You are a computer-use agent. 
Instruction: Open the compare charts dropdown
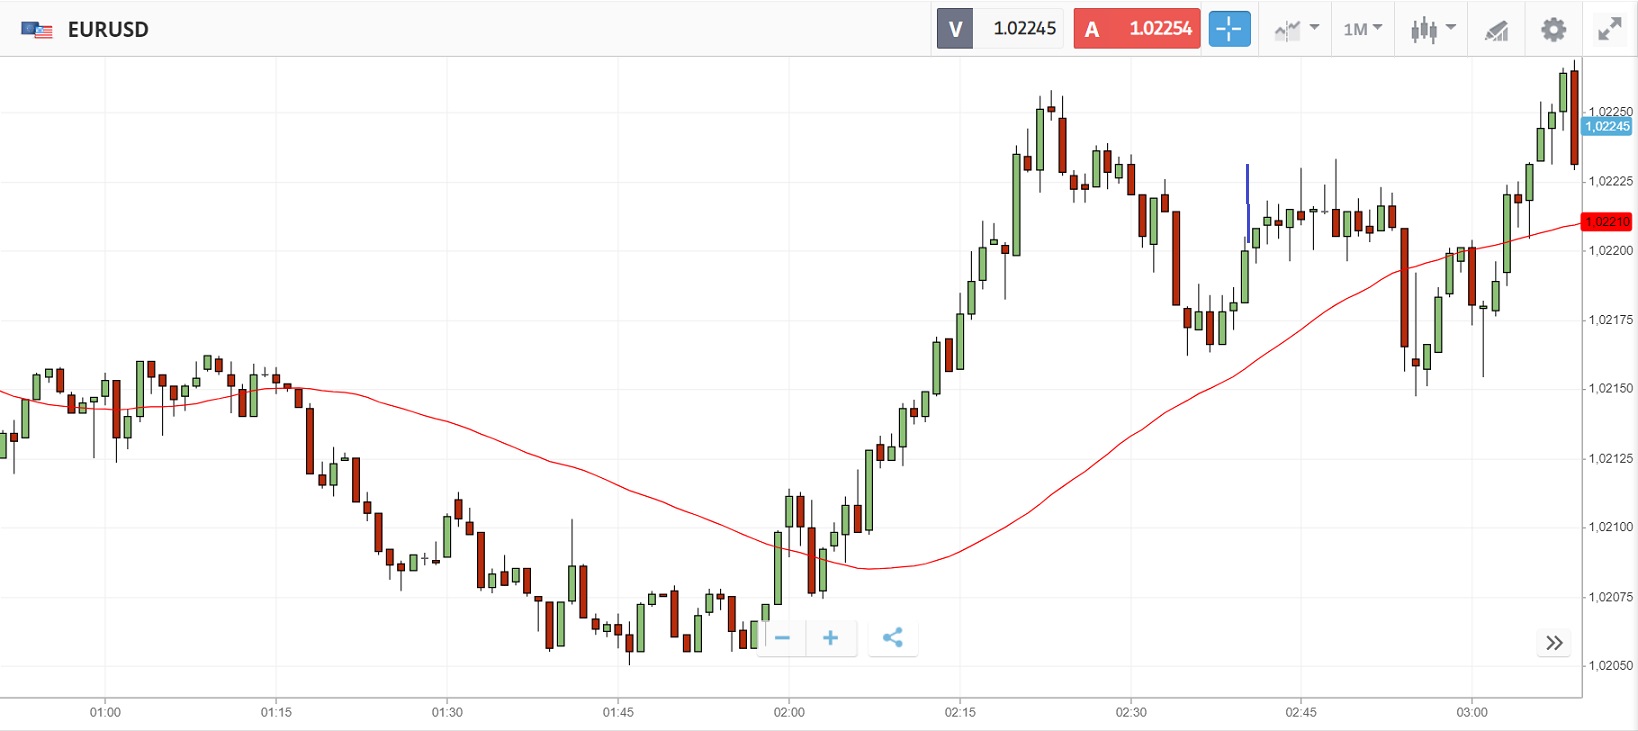coord(1296,29)
